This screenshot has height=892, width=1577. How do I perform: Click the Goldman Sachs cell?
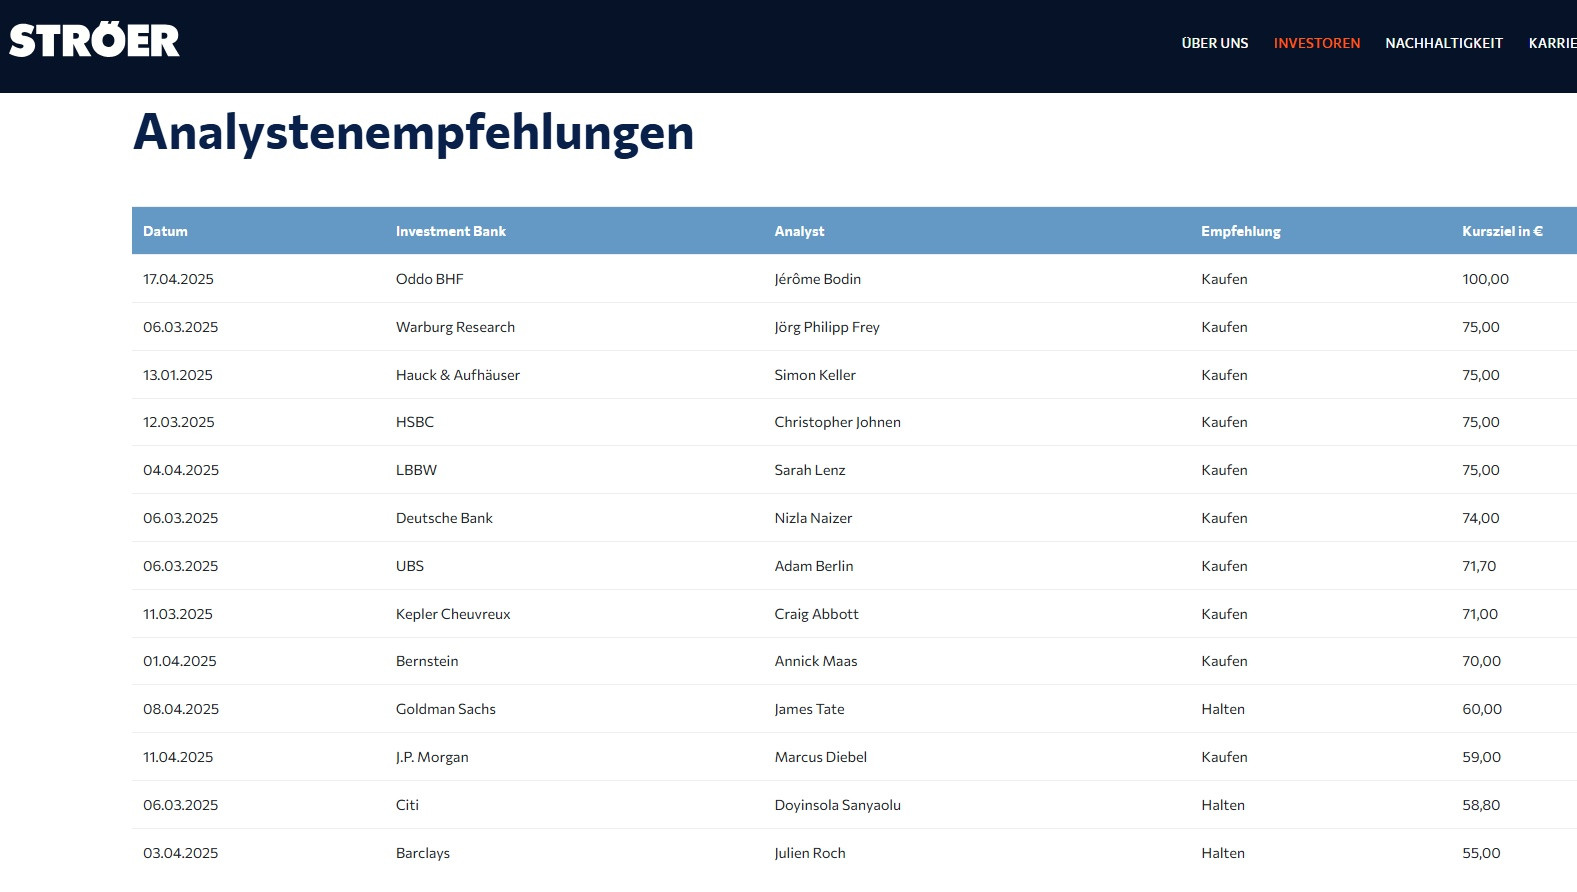point(445,709)
